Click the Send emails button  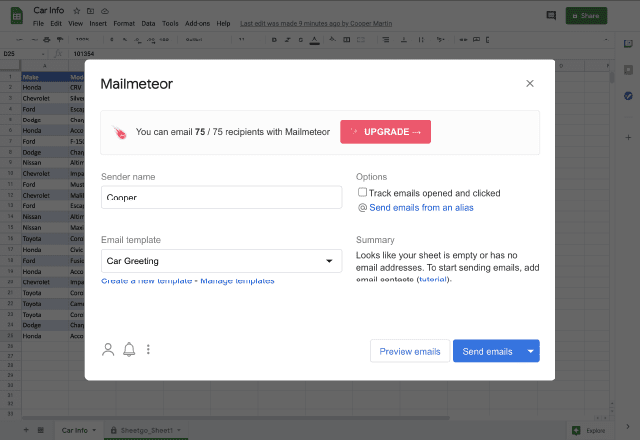click(487, 351)
